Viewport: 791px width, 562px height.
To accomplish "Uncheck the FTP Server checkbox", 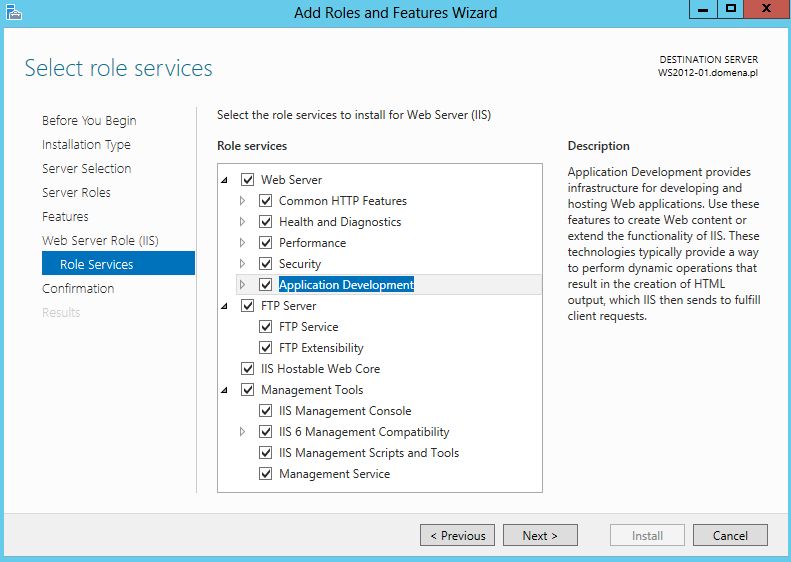I will (x=247, y=306).
